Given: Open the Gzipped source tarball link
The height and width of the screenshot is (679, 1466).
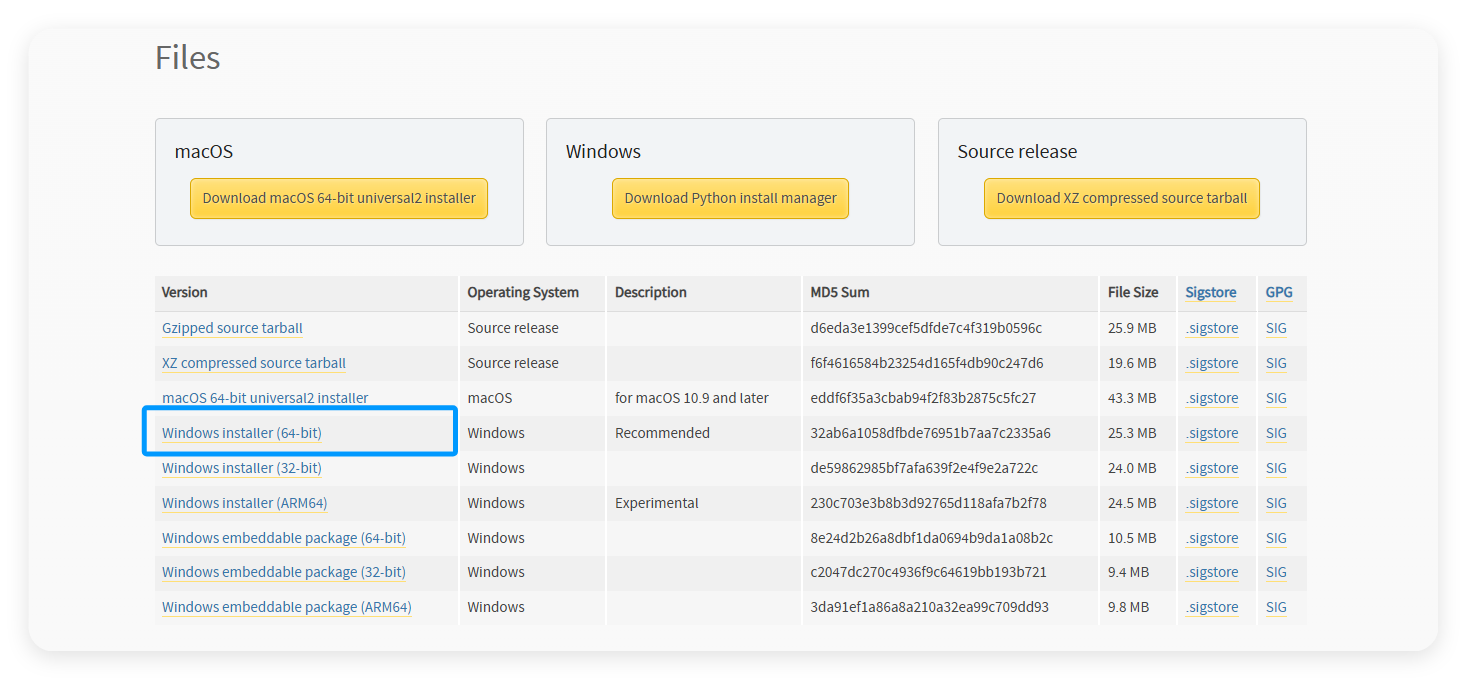Looking at the screenshot, I should 232,328.
